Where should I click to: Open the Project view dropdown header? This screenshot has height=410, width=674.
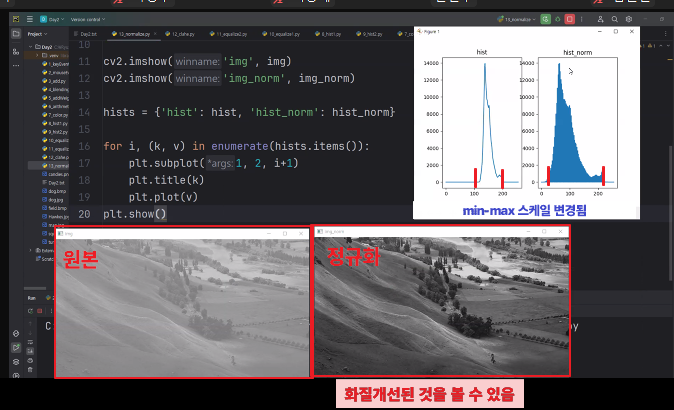tap(37, 34)
